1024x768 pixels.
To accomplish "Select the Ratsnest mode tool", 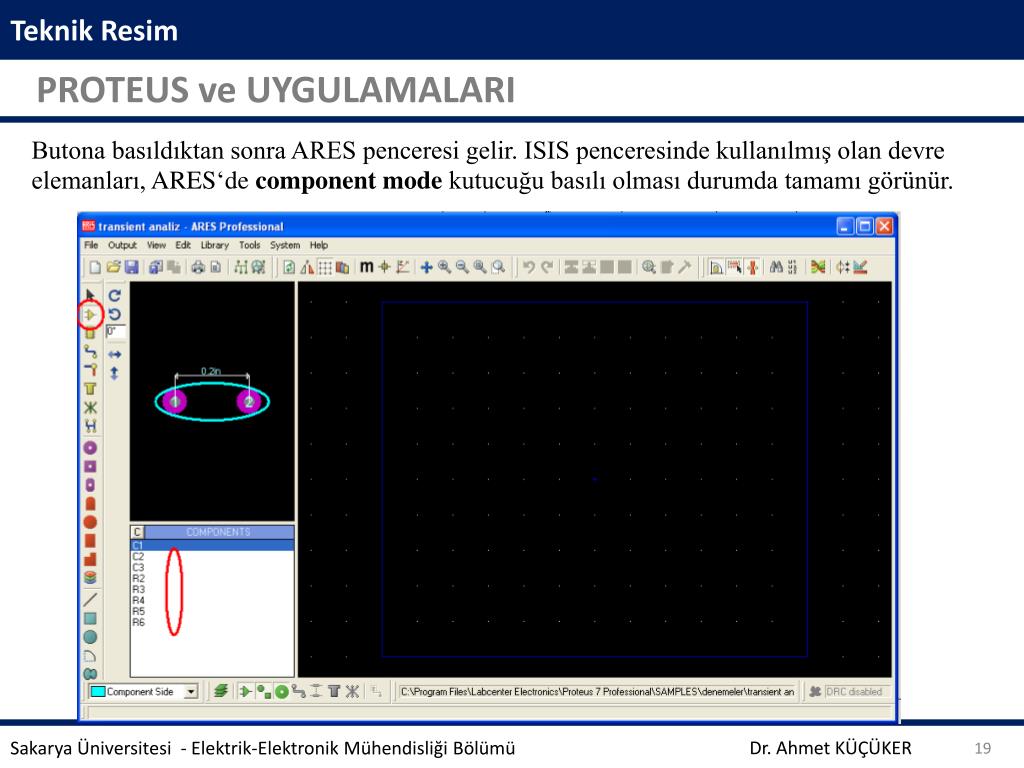I will click(90, 408).
